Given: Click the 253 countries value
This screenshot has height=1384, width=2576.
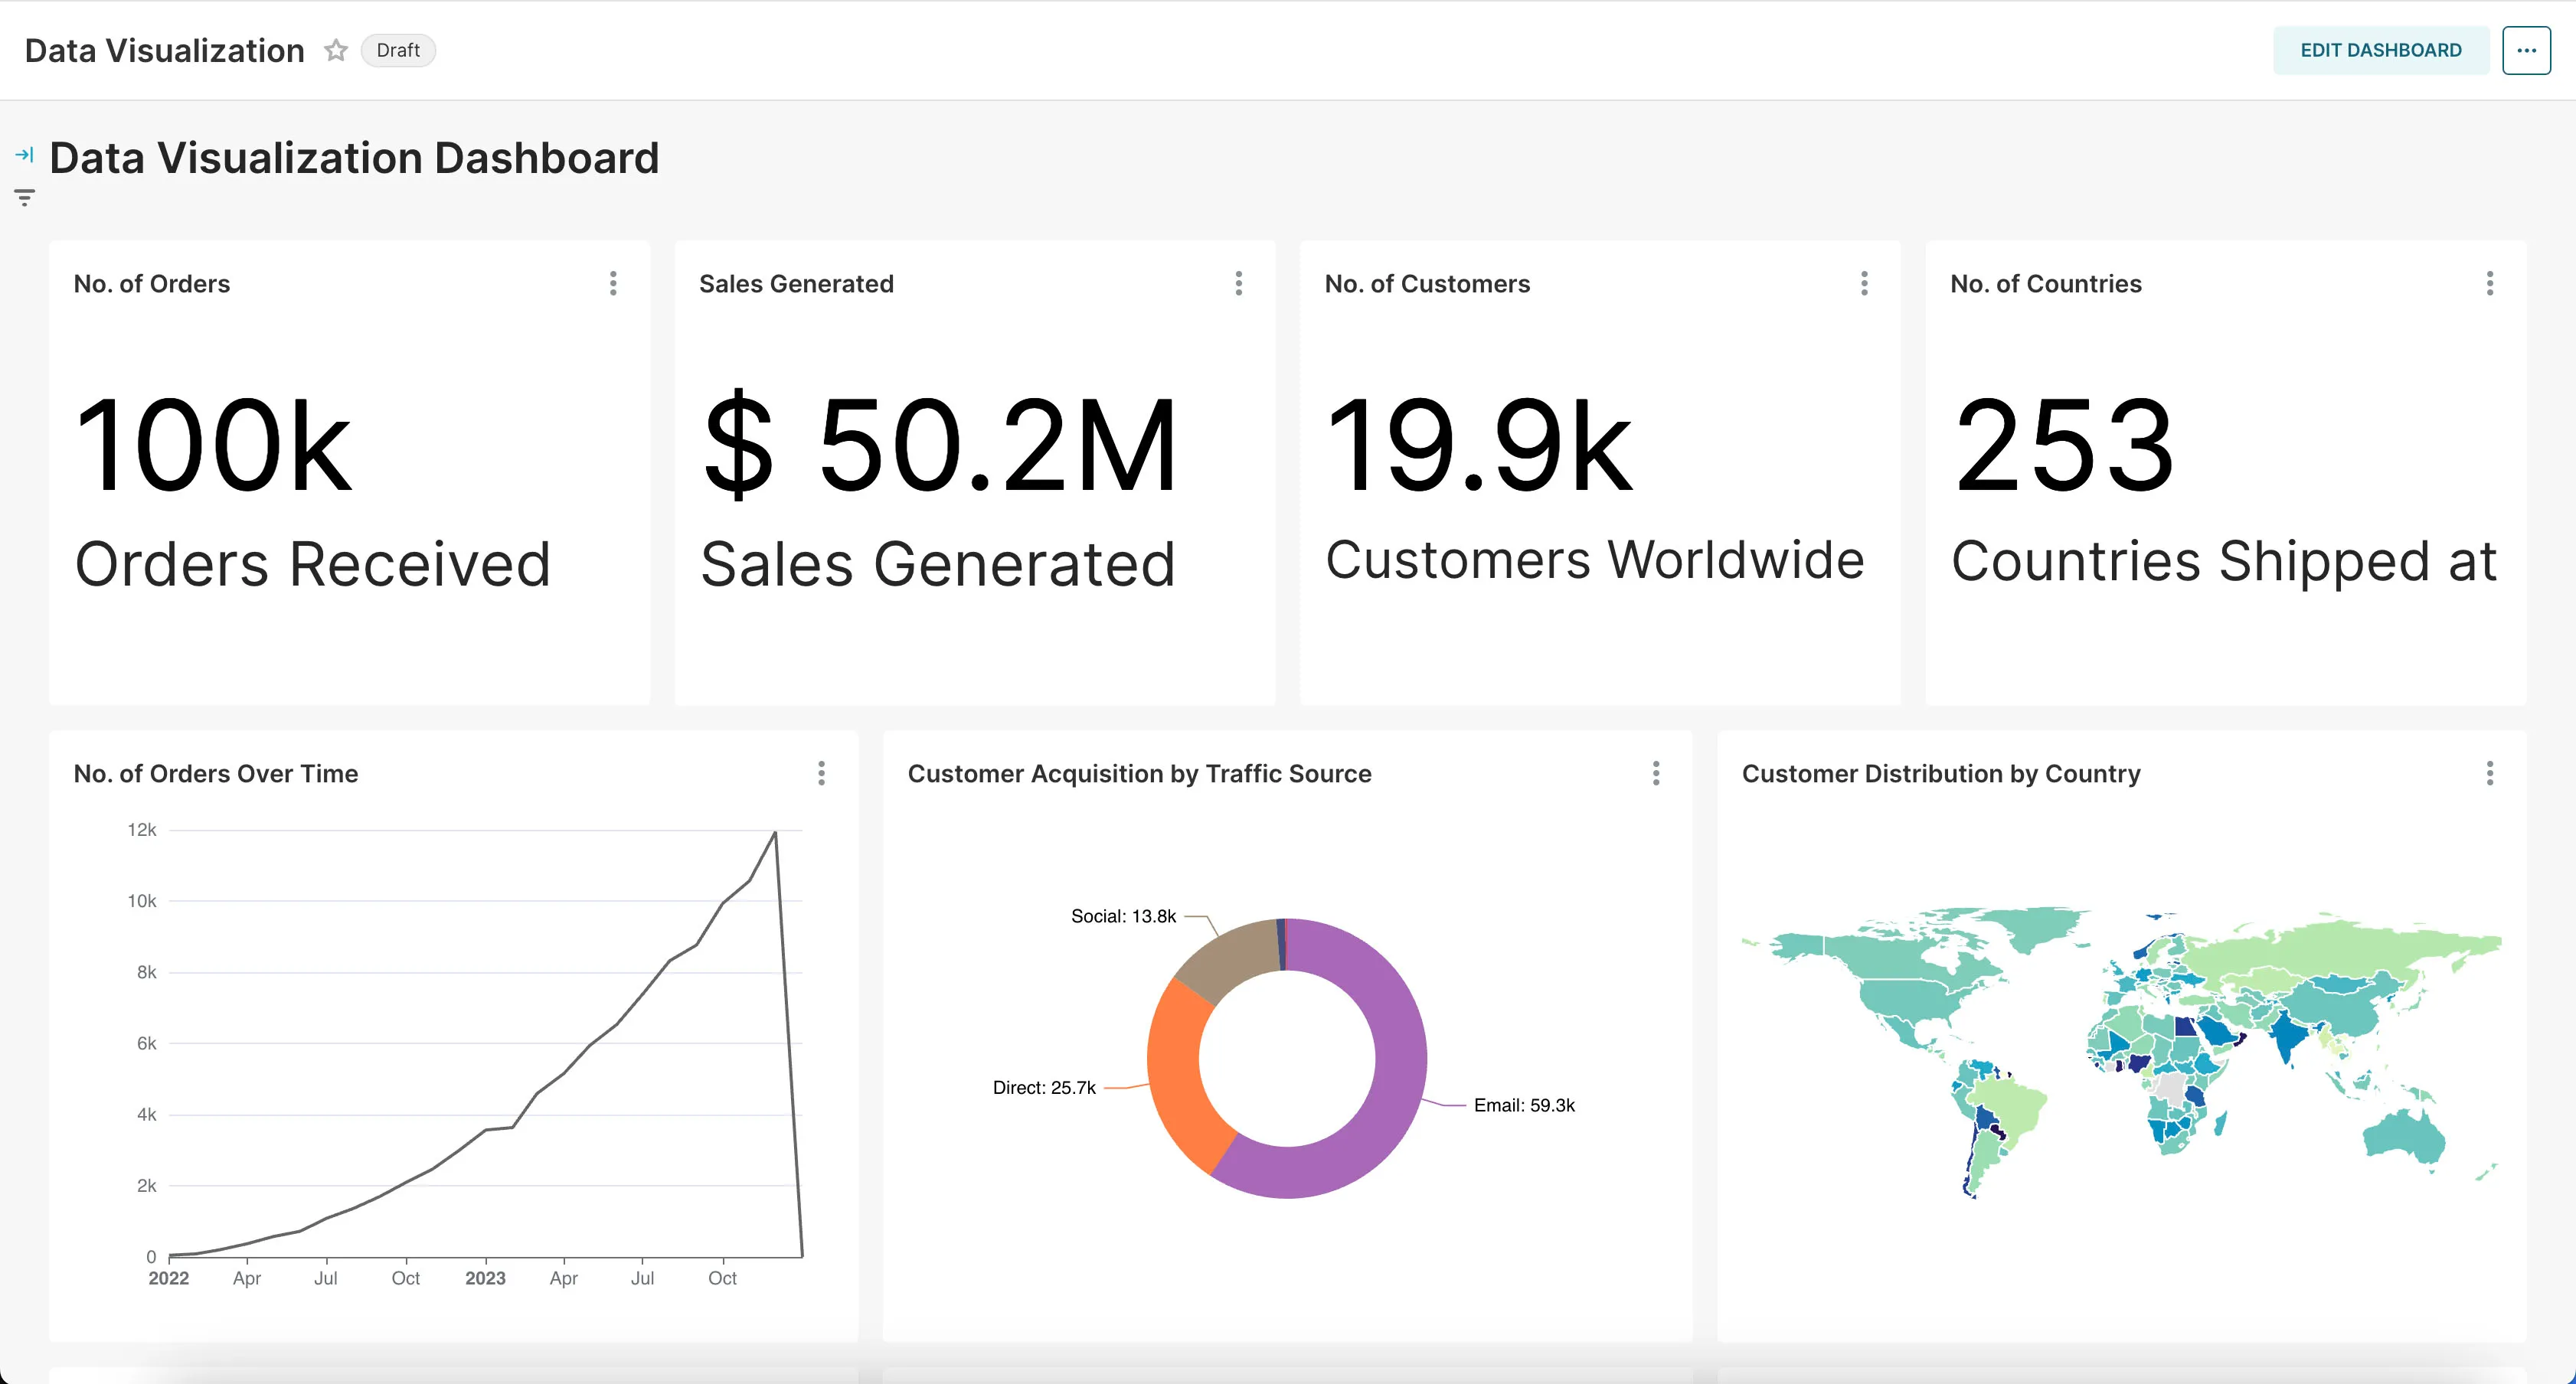Looking at the screenshot, I should tap(2064, 445).
